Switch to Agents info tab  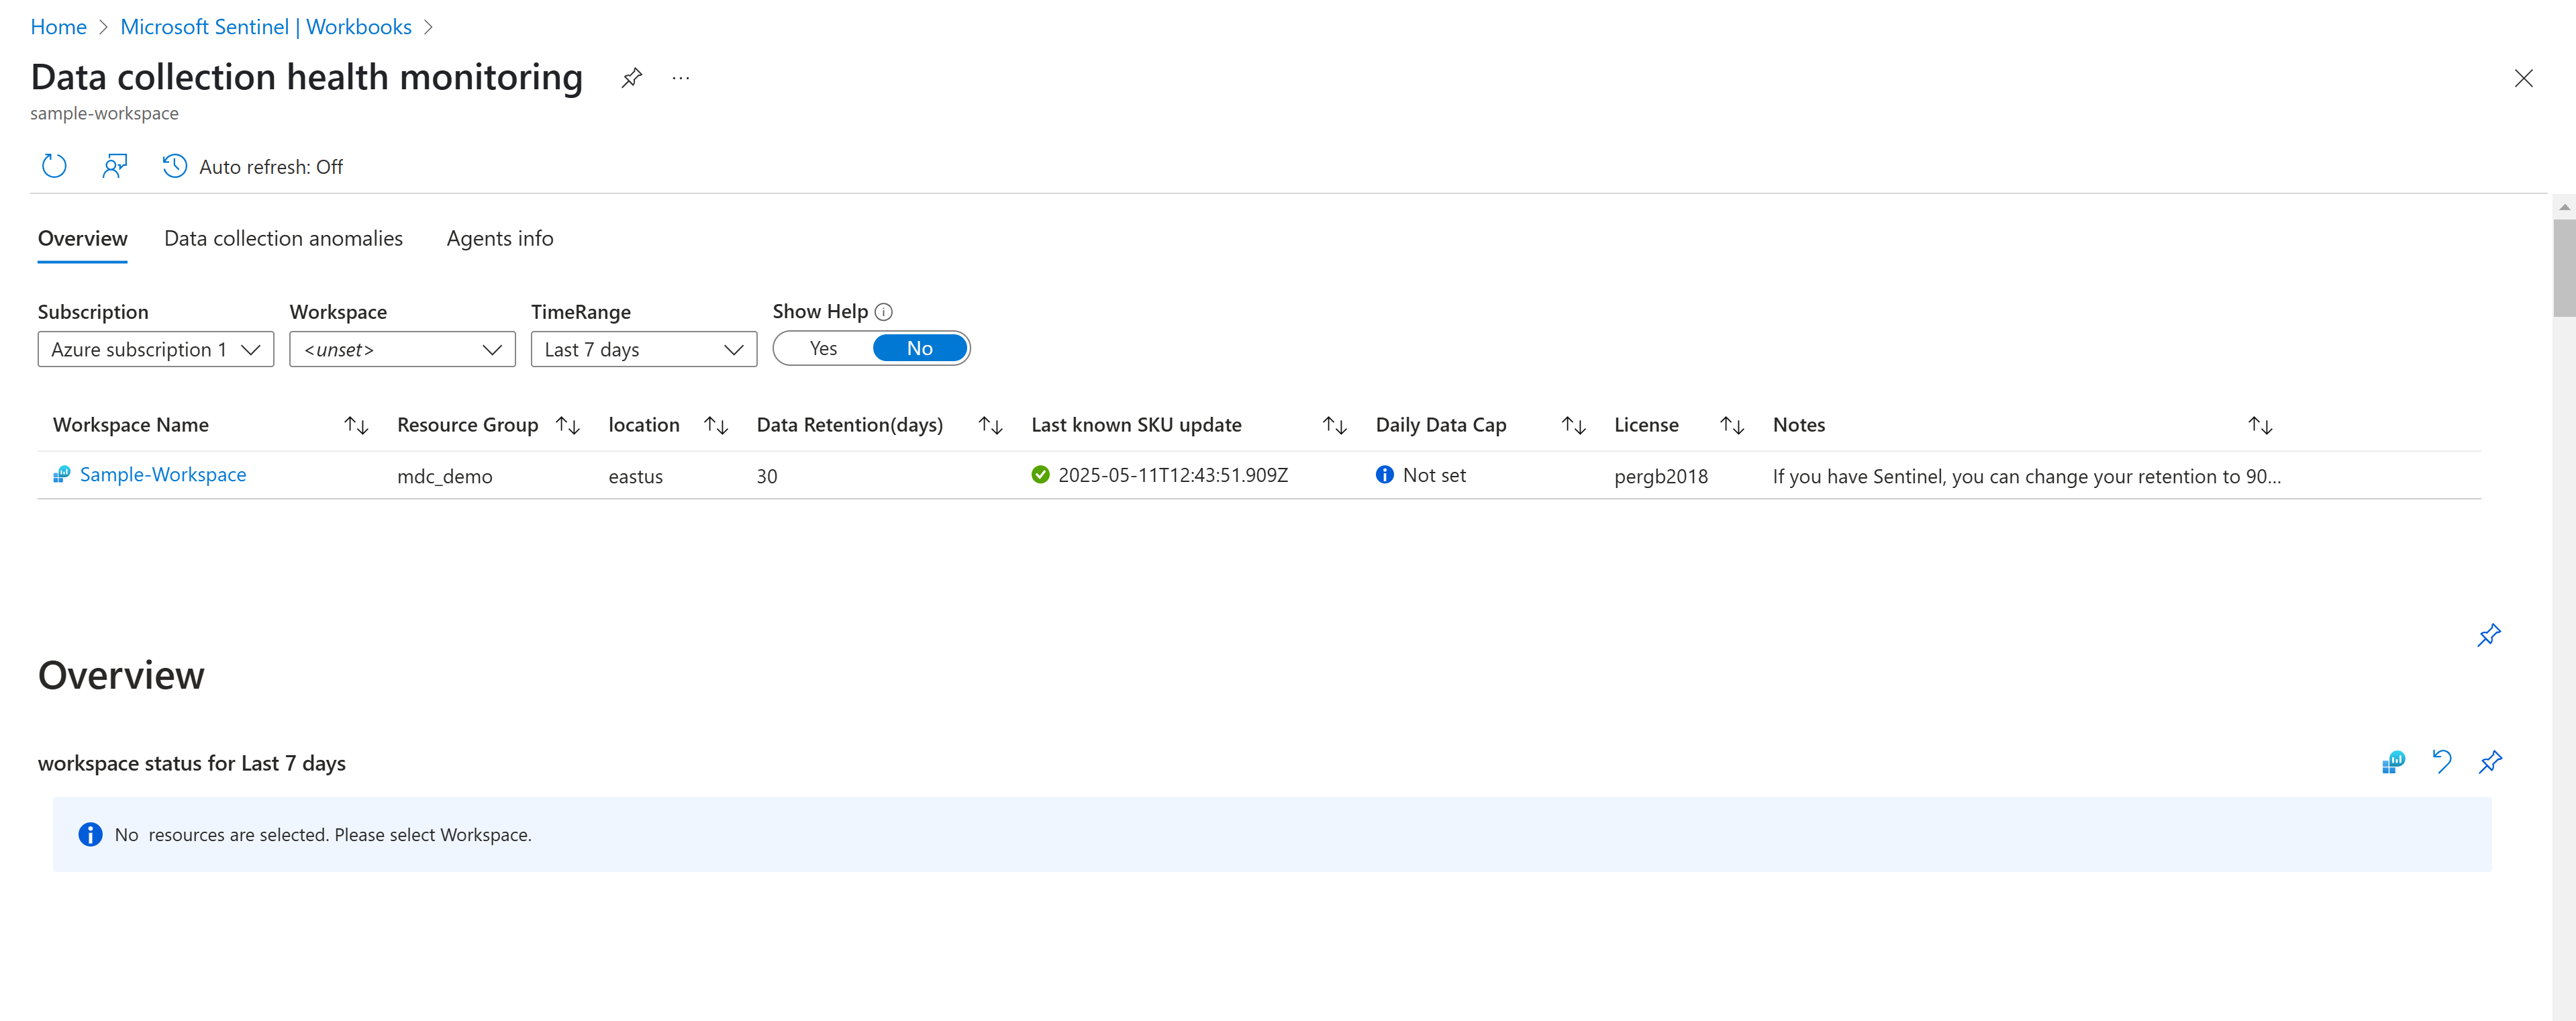[x=500, y=238]
